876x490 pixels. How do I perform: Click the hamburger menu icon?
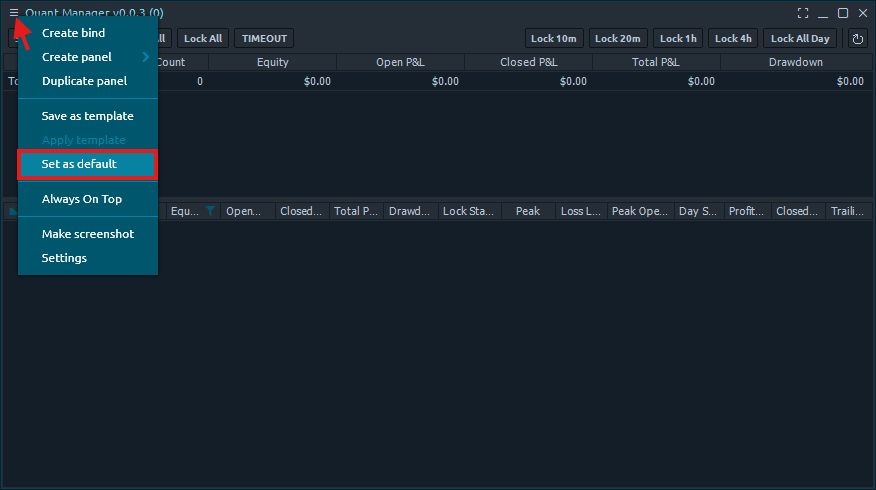click(x=13, y=13)
